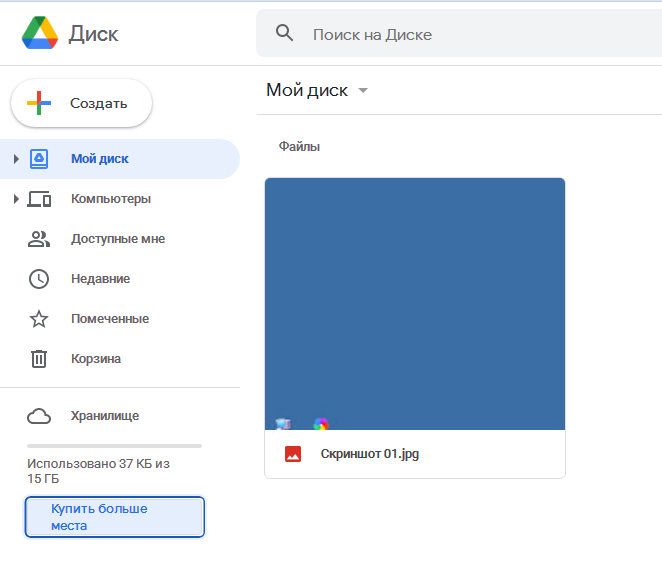Select the Скриншот 01.jpg thumbnail preview
The width and height of the screenshot is (662, 585).
(x=414, y=304)
